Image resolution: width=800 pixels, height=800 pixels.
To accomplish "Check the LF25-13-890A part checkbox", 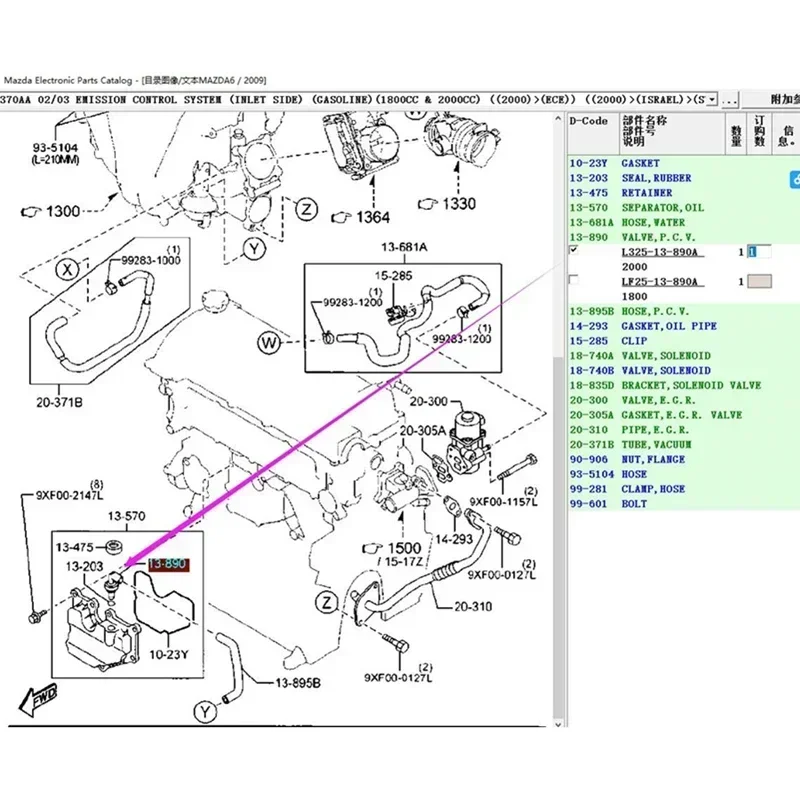I will coord(574,280).
